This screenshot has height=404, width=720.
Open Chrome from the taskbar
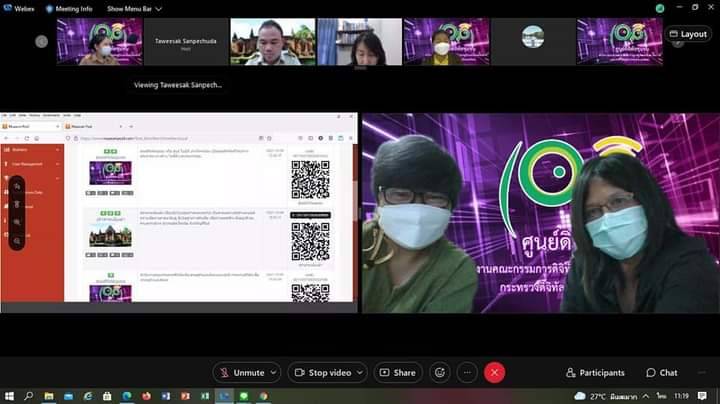click(264, 396)
